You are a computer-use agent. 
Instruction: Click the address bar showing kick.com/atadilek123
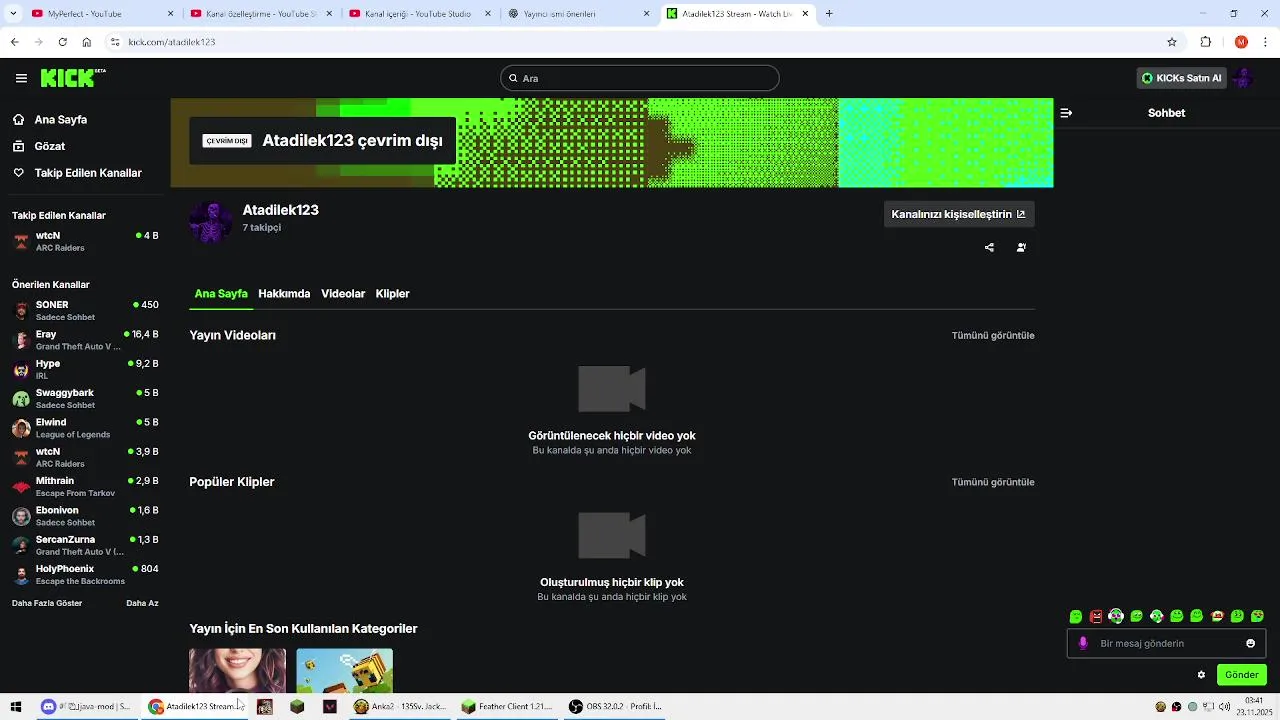641,42
